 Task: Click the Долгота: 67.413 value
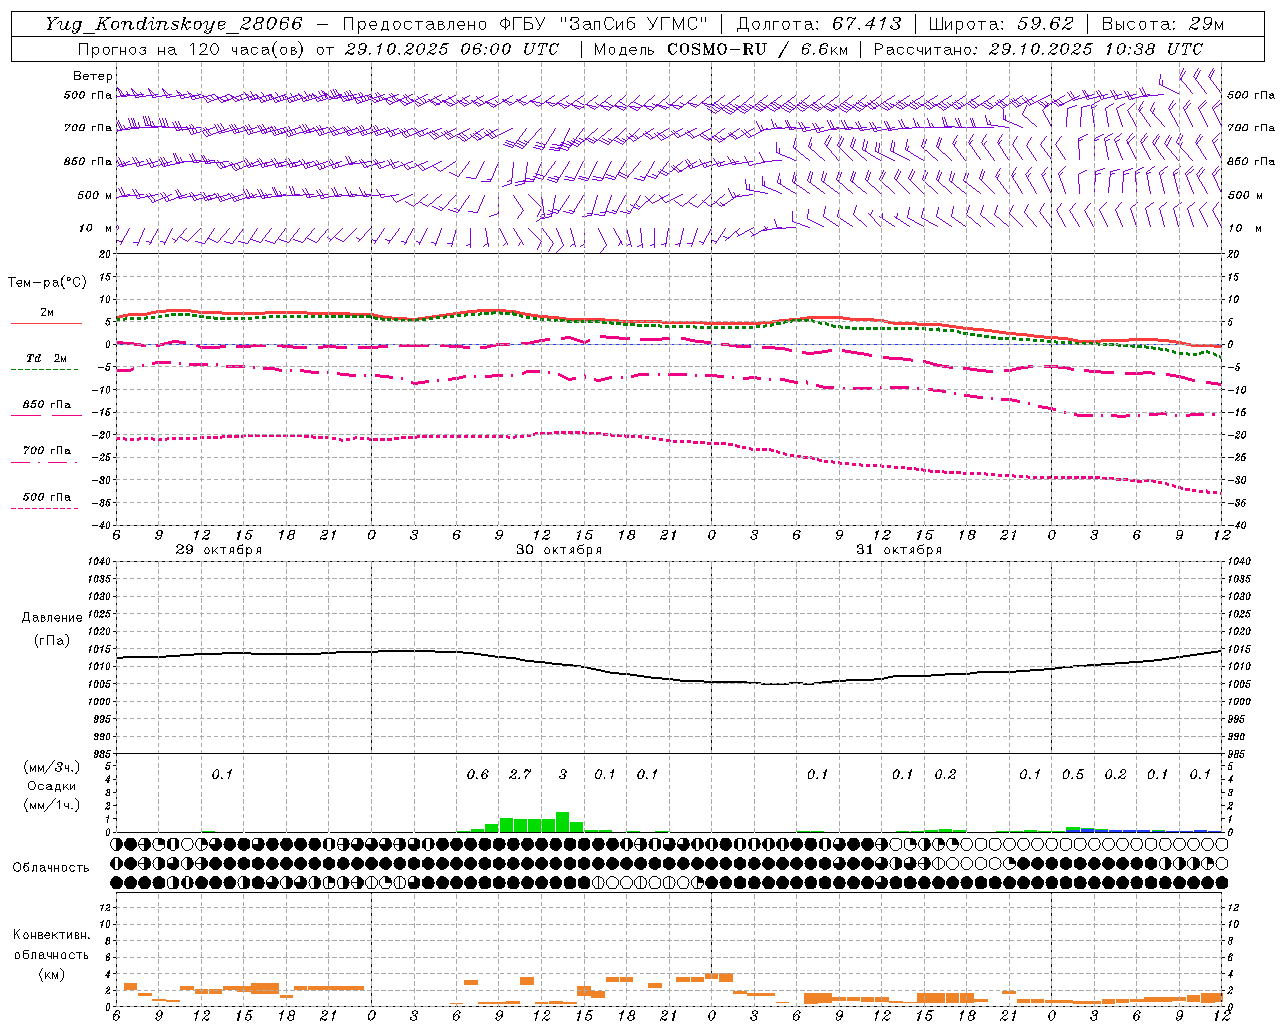point(819,24)
